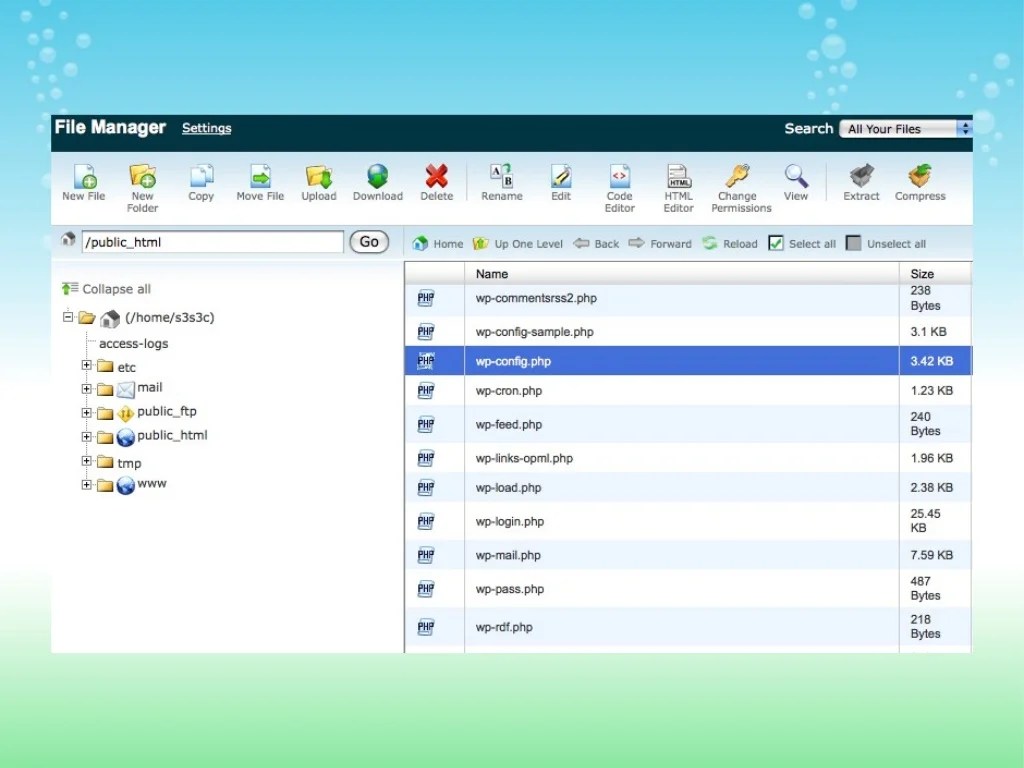Click the Rename icon
The height and width of the screenshot is (768, 1024).
click(501, 182)
